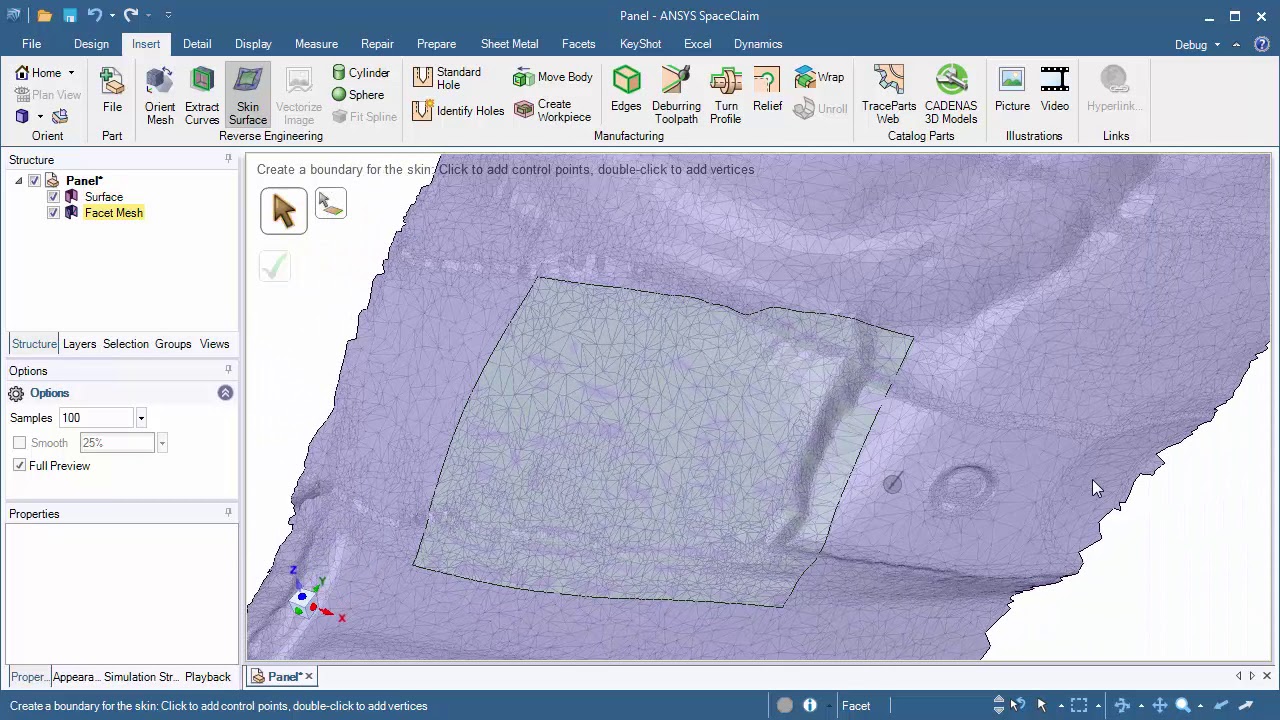Click the Orient Mesh tool
This screenshot has height=720, width=1280.
tap(160, 96)
